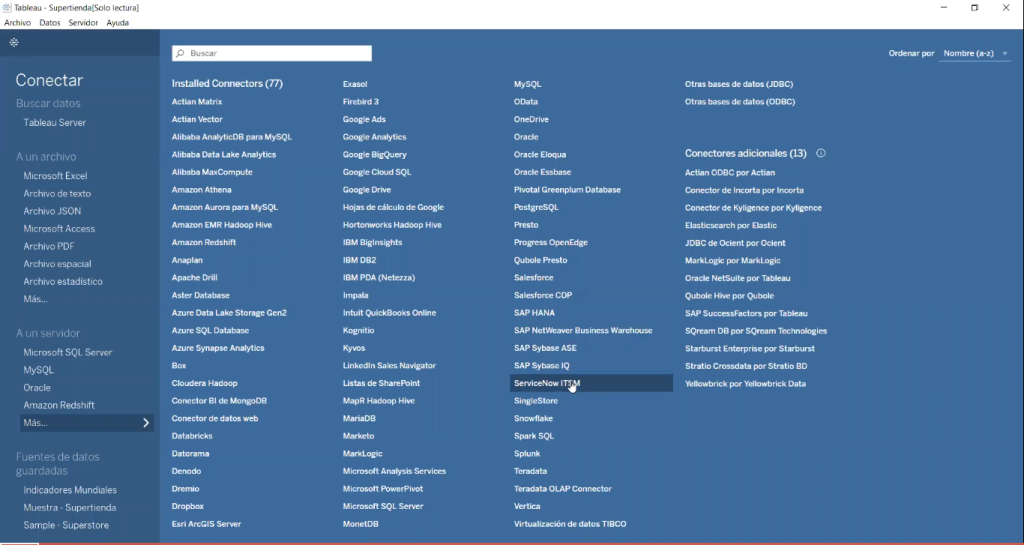Viewport: 1024px width, 545px height.
Task: Select Archivo estadístico in sidebar
Action: tap(63, 282)
